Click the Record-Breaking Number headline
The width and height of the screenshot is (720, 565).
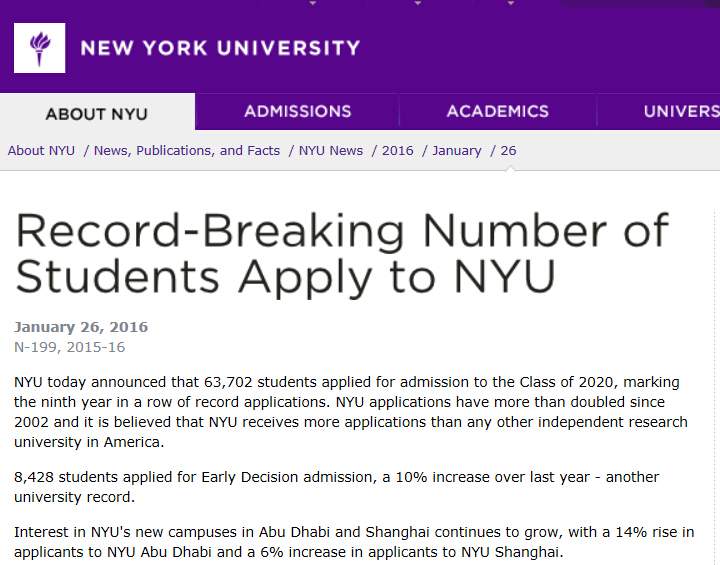tap(340, 254)
